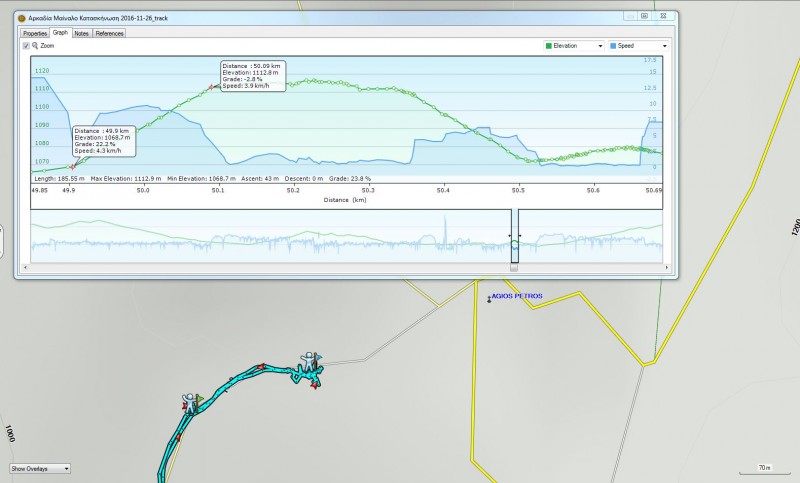Image resolution: width=800 pixels, height=483 pixels.
Task: Click the 50.5 distance axis label
Action: point(518,190)
